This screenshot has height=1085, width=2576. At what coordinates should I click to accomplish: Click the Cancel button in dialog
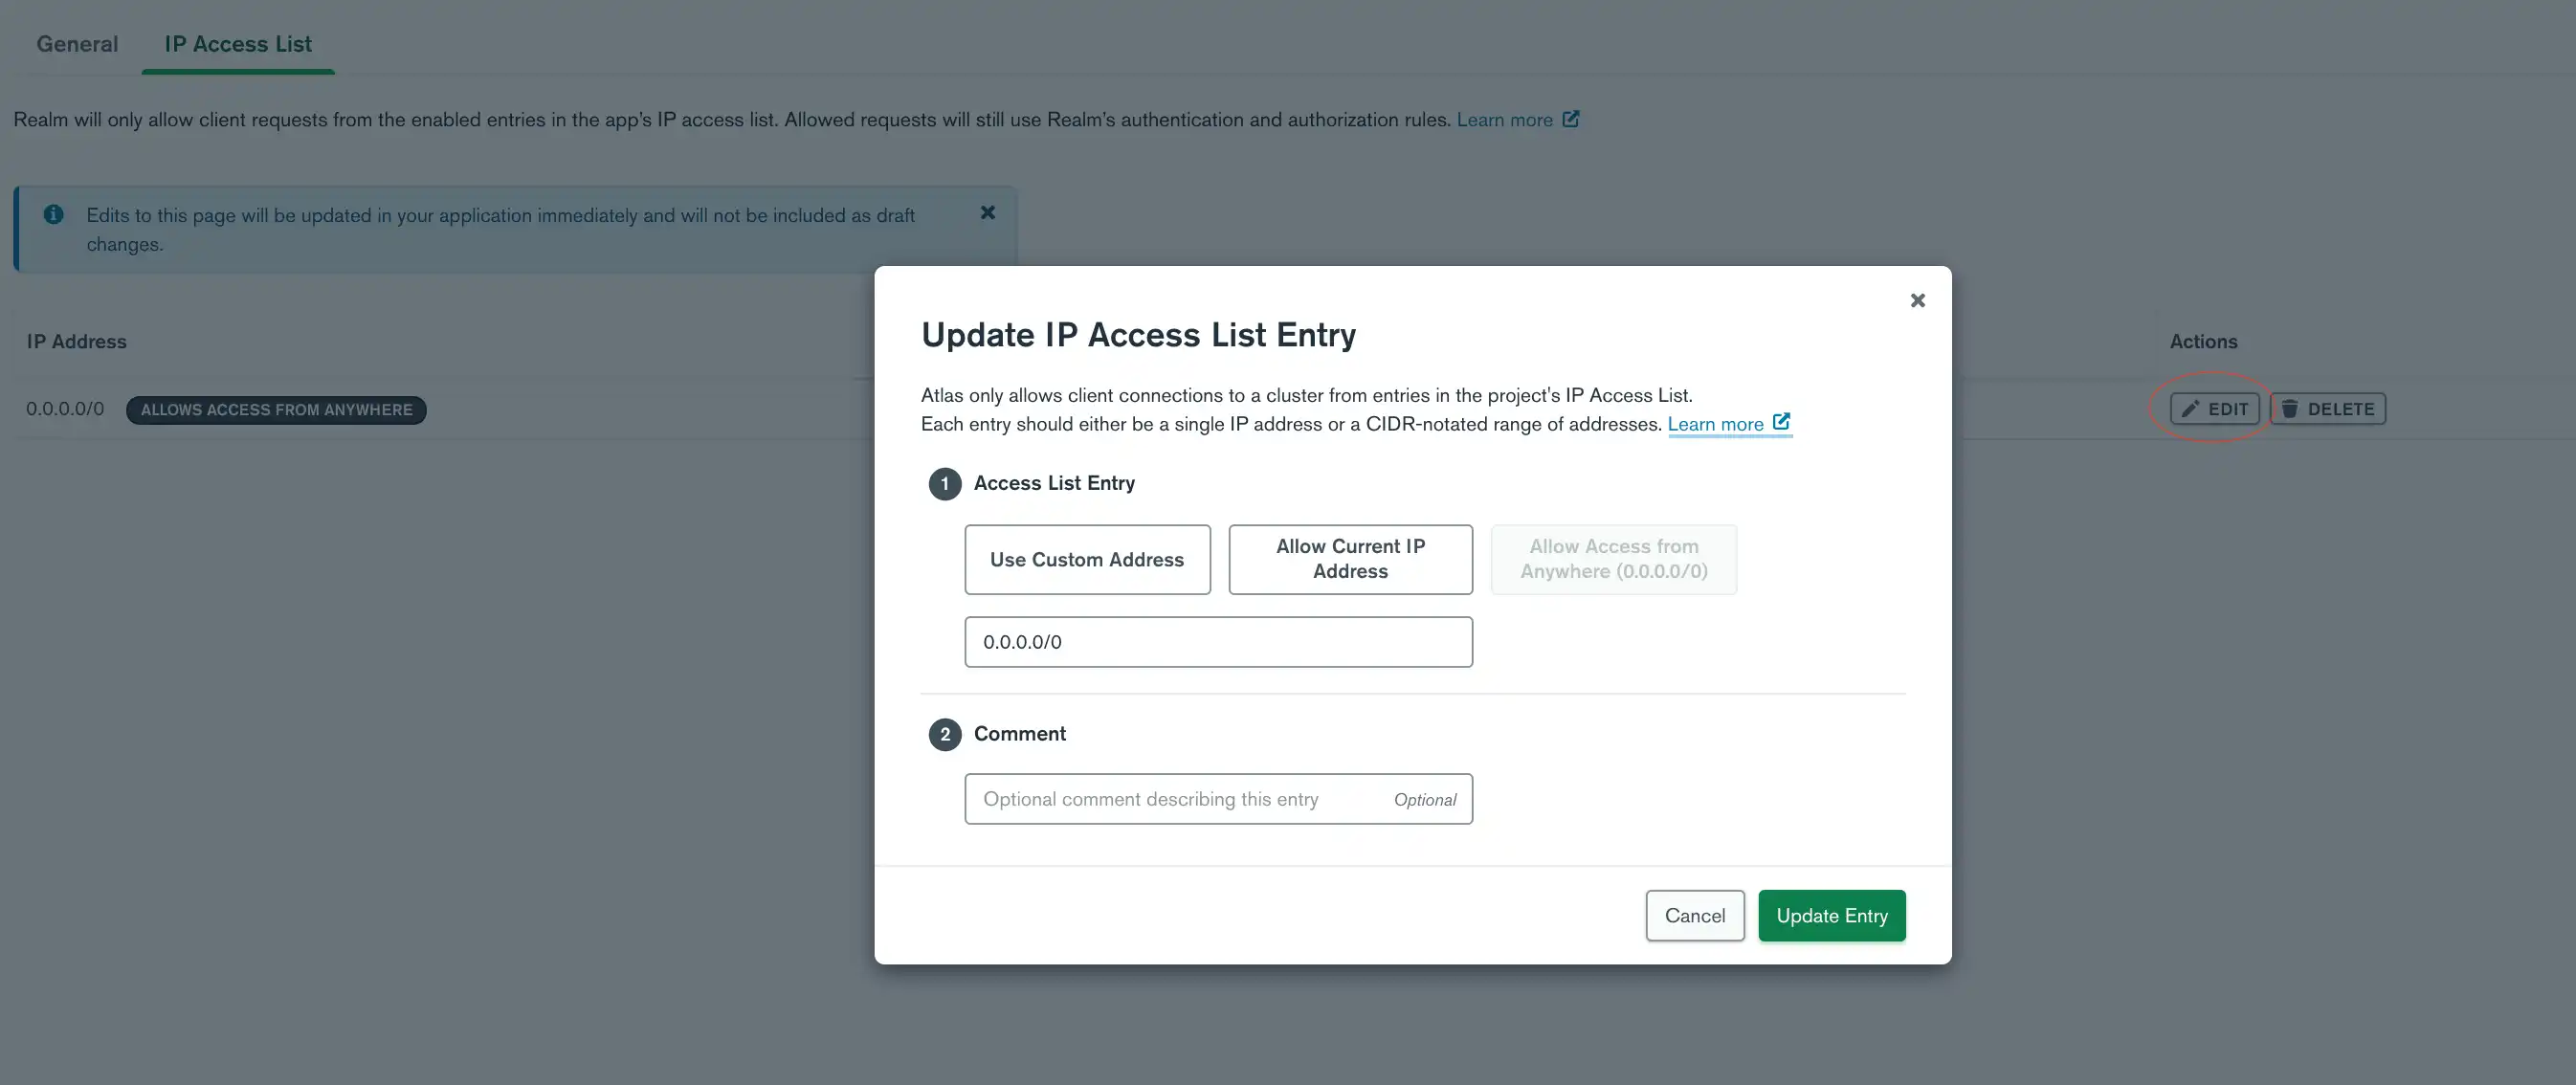[1694, 915]
